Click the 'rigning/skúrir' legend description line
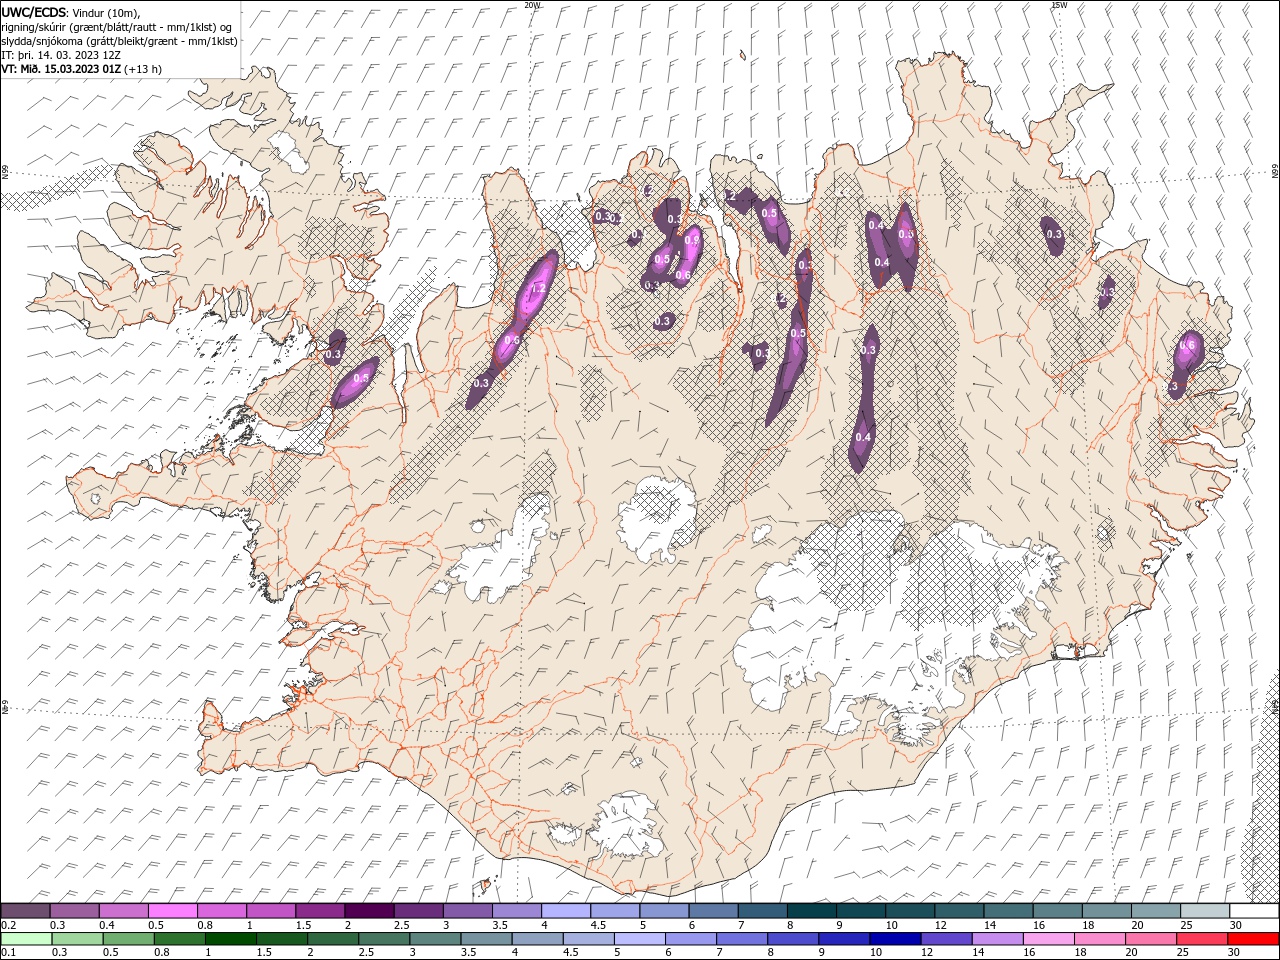 (x=117, y=27)
